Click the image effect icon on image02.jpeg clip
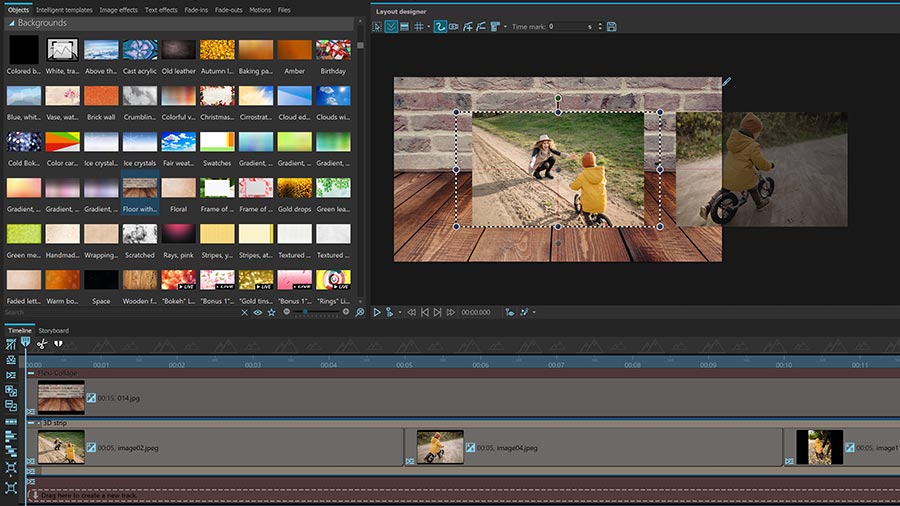The width and height of the screenshot is (900, 506). pos(92,446)
